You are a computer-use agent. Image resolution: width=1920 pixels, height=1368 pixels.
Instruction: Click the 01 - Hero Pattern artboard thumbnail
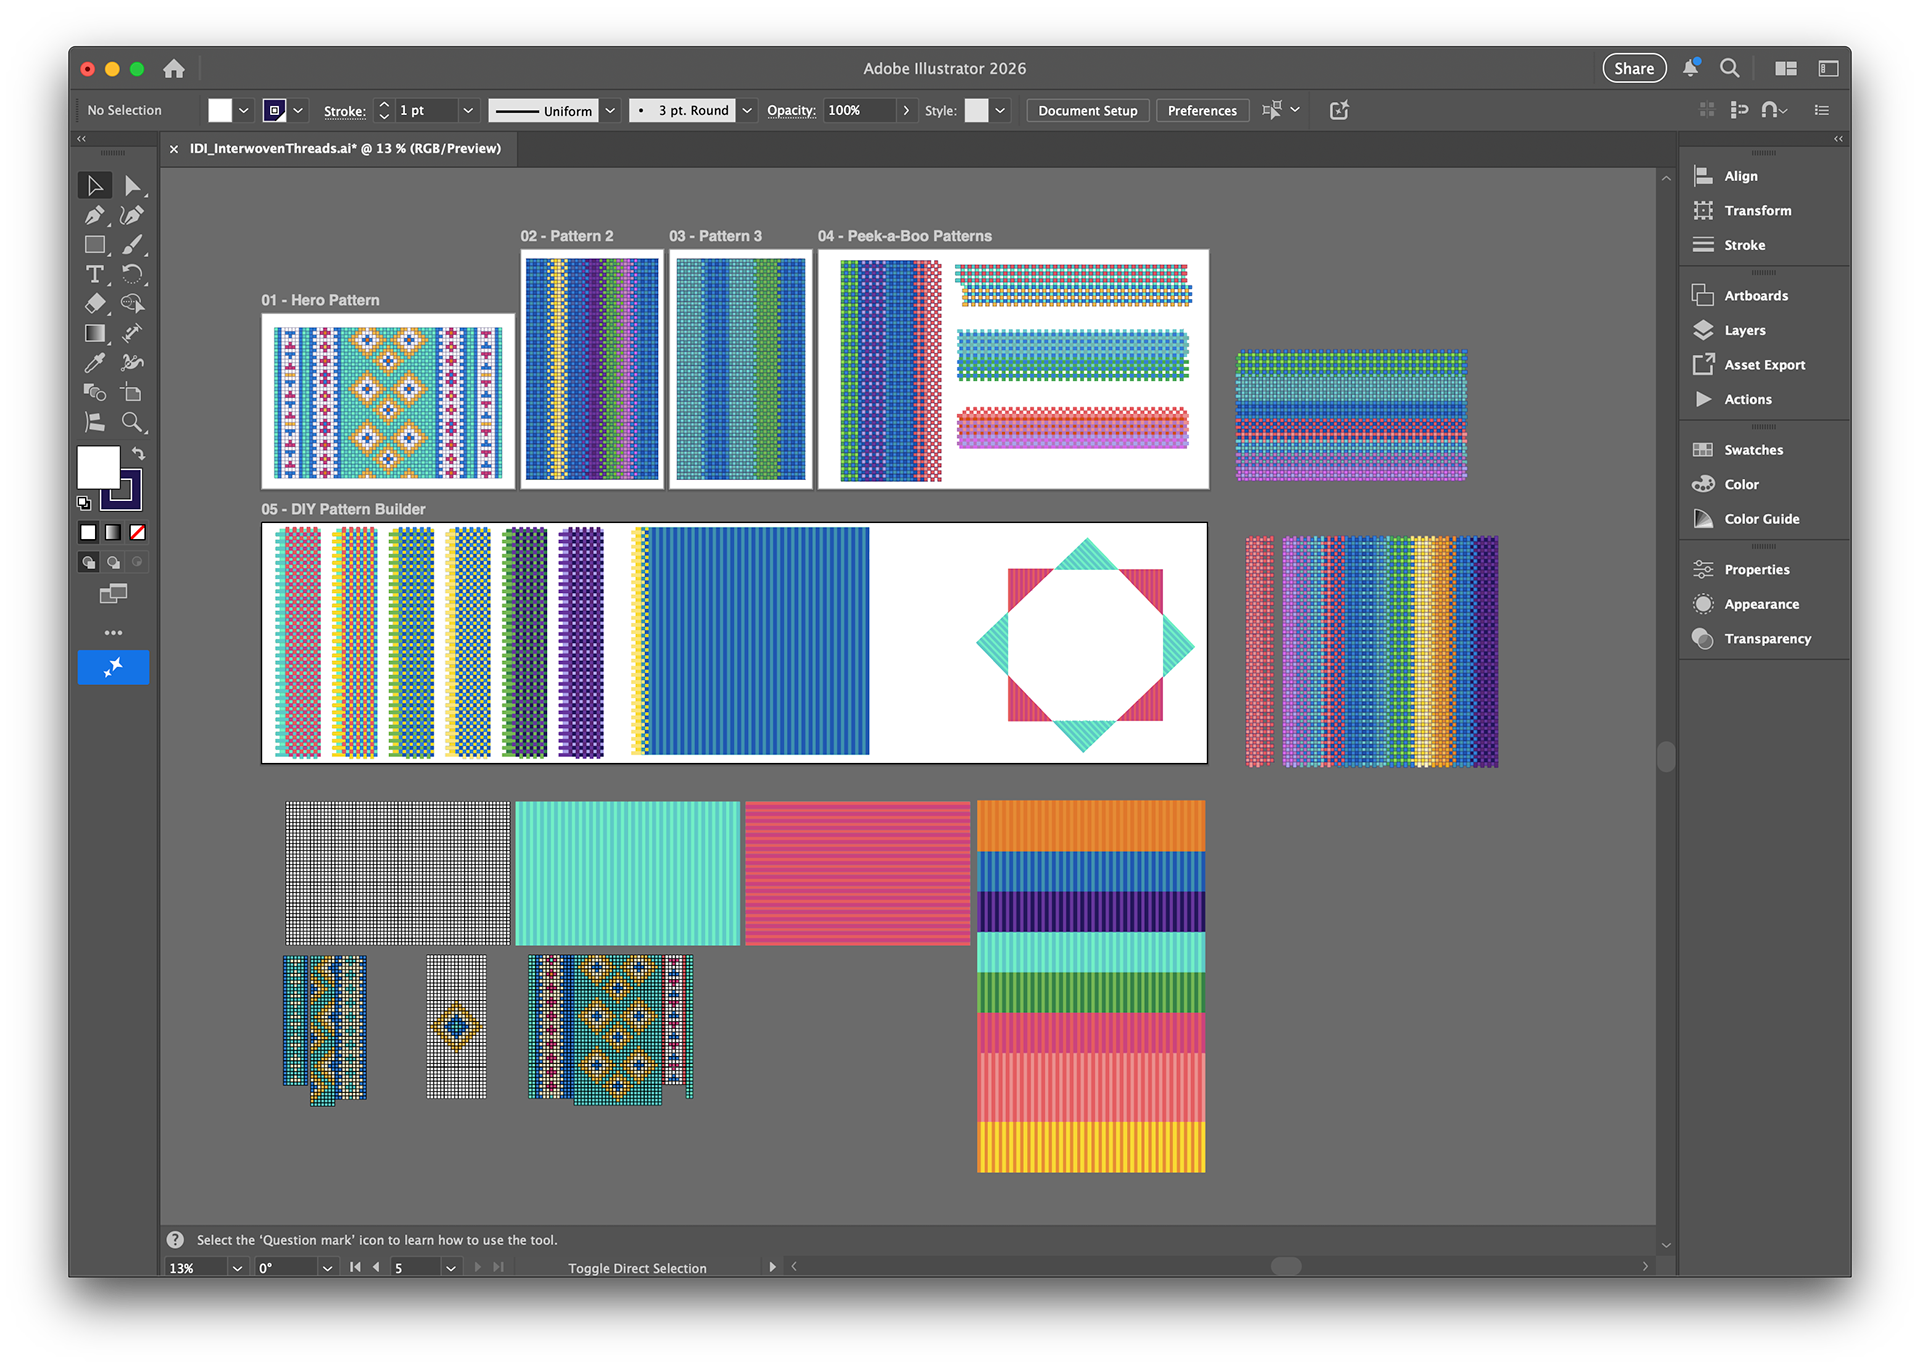point(388,401)
